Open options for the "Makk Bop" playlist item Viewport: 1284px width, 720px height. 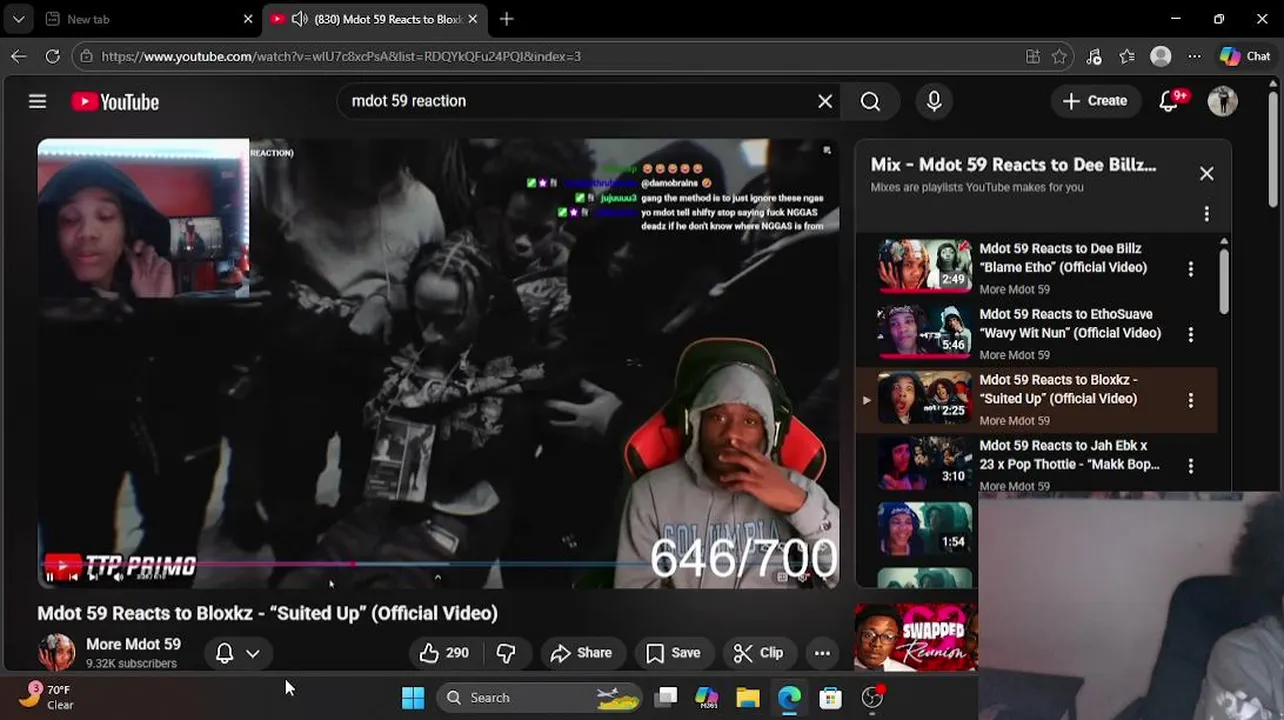(1190, 466)
